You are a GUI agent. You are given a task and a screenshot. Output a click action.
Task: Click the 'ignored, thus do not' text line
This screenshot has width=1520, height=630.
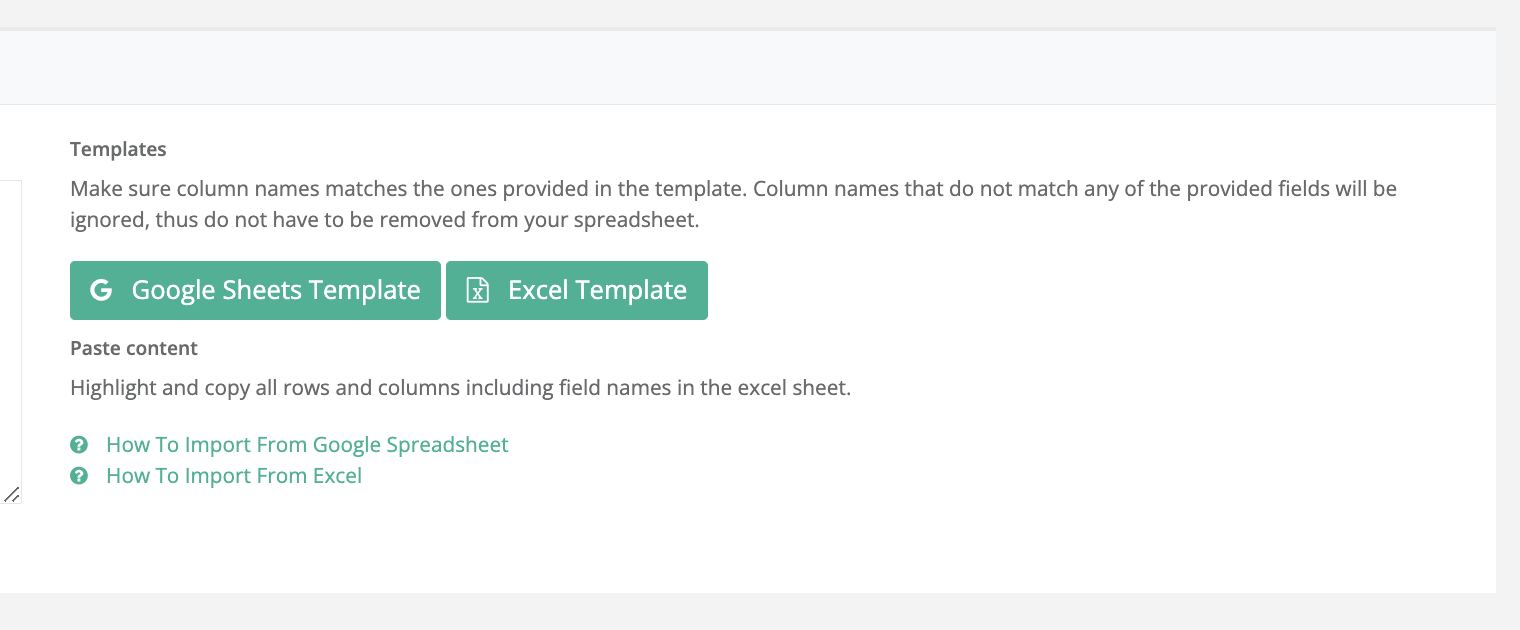click(x=384, y=220)
